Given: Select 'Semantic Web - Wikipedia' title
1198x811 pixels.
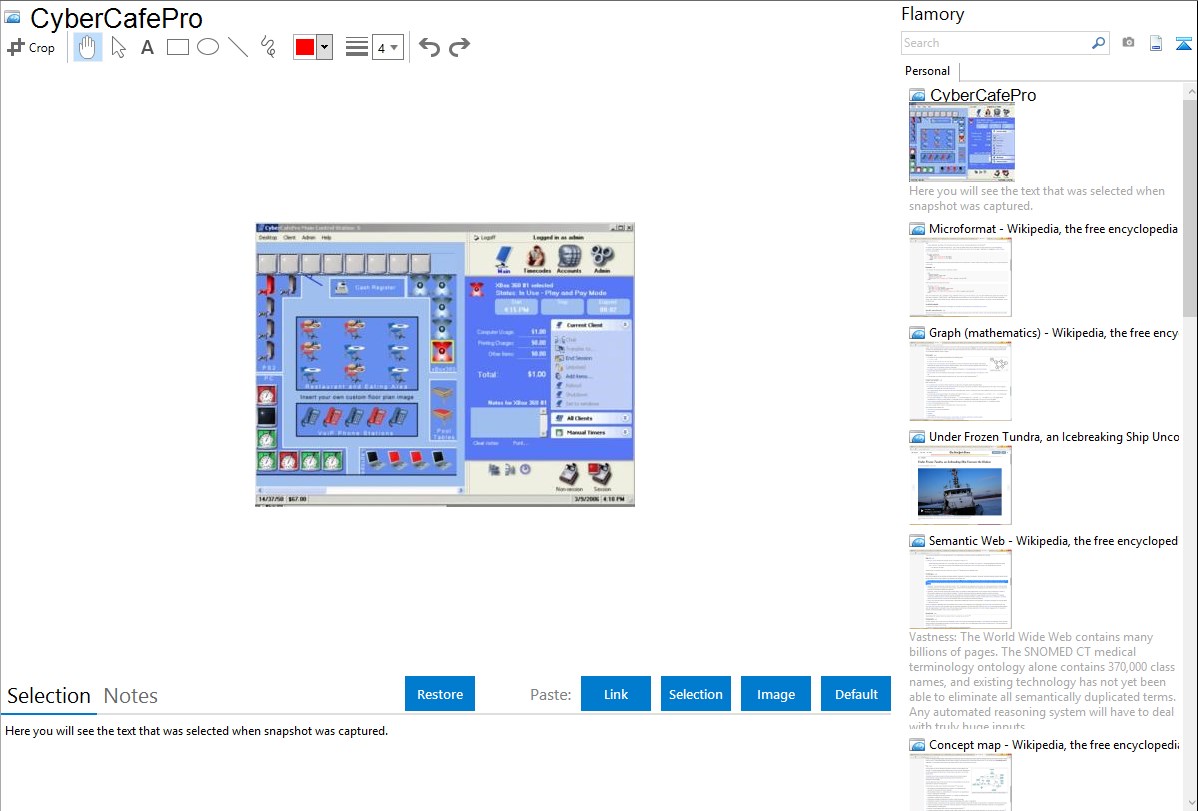Looking at the screenshot, I should [x=1053, y=541].
